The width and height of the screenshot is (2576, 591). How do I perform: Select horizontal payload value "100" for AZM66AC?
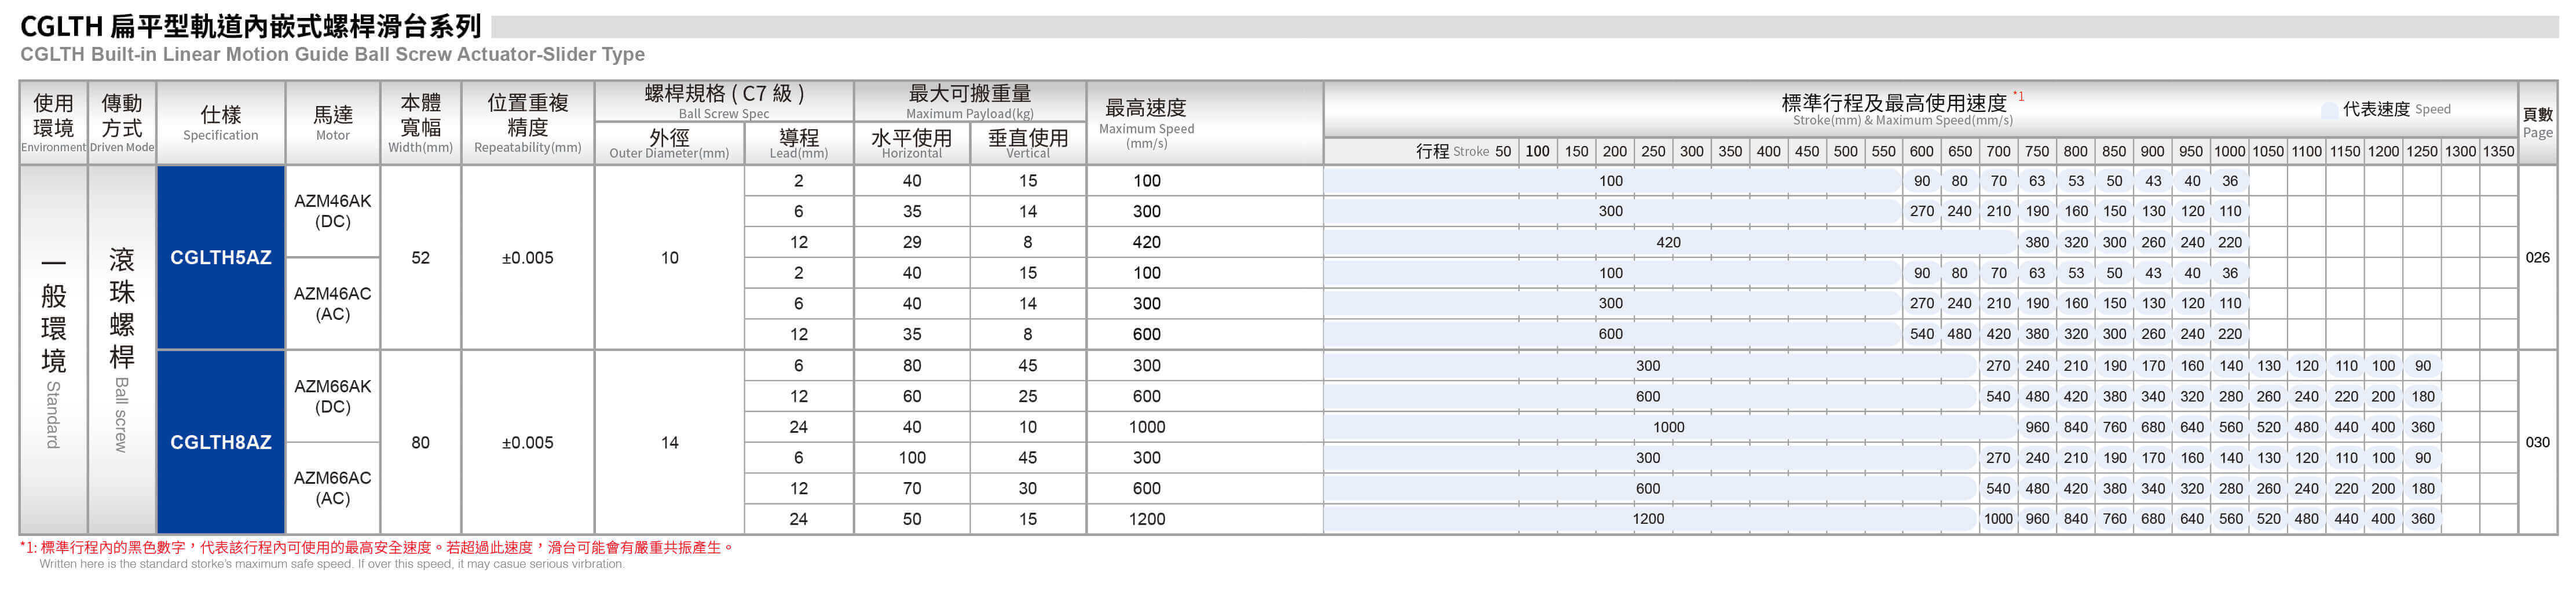(x=912, y=458)
